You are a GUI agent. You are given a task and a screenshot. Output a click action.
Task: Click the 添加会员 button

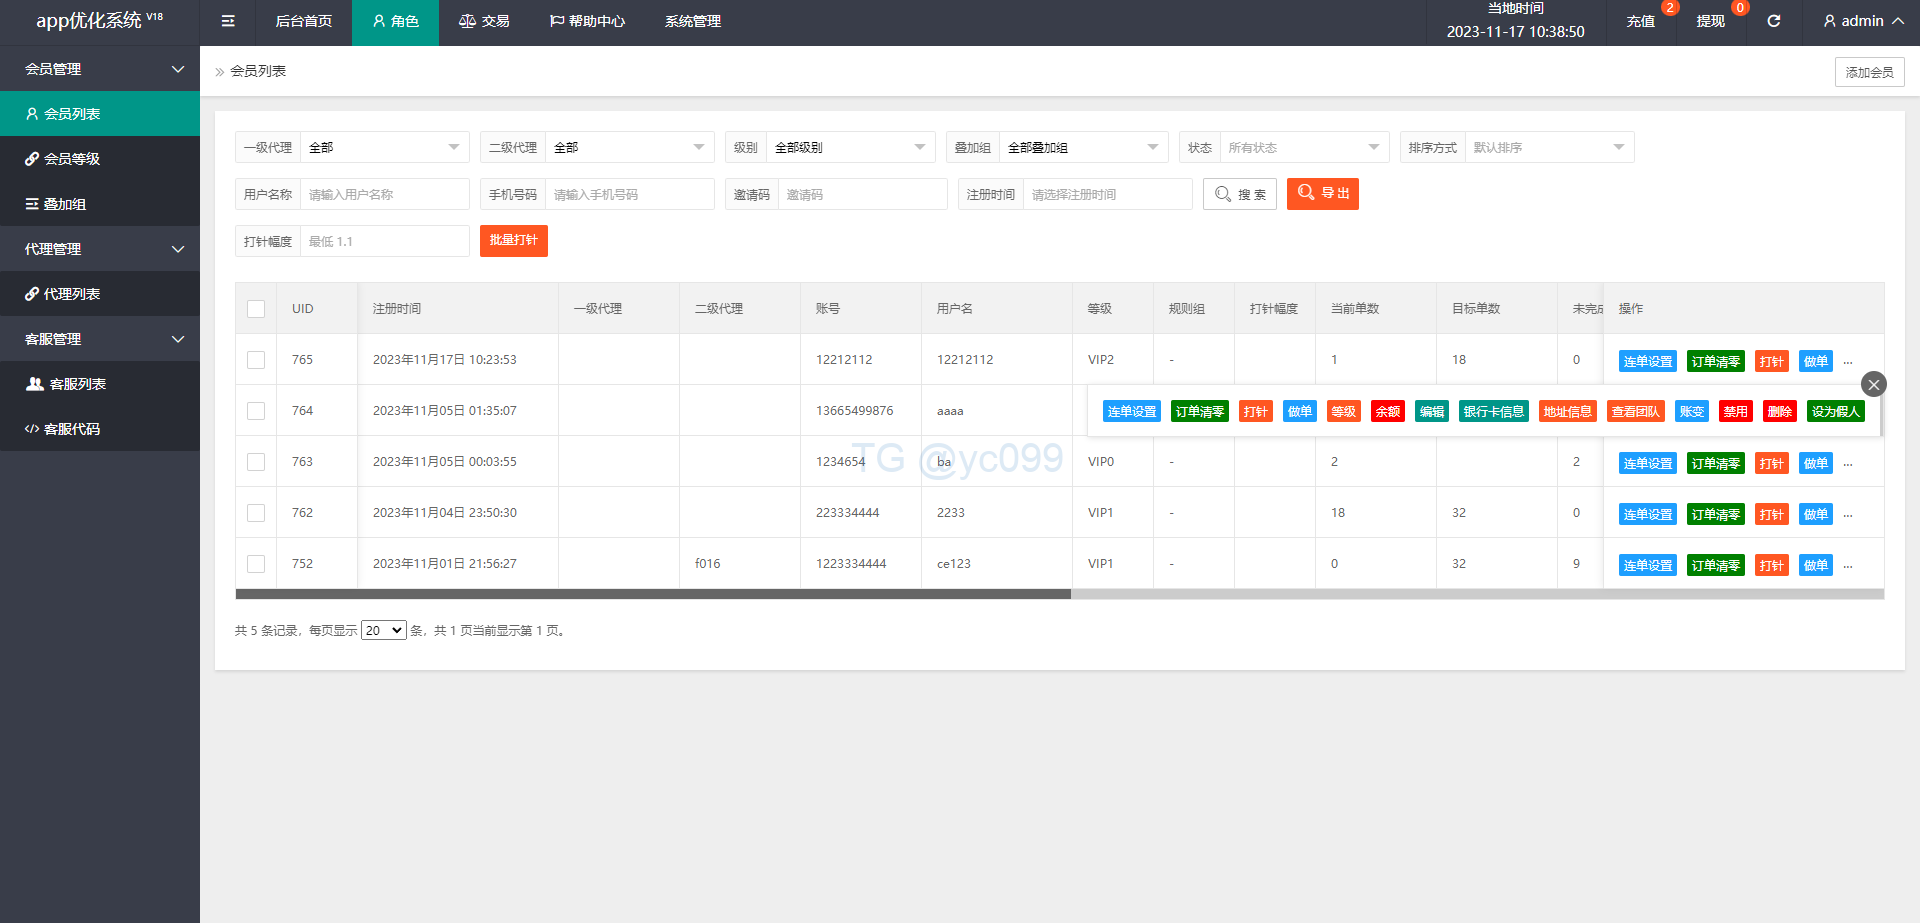[1869, 72]
